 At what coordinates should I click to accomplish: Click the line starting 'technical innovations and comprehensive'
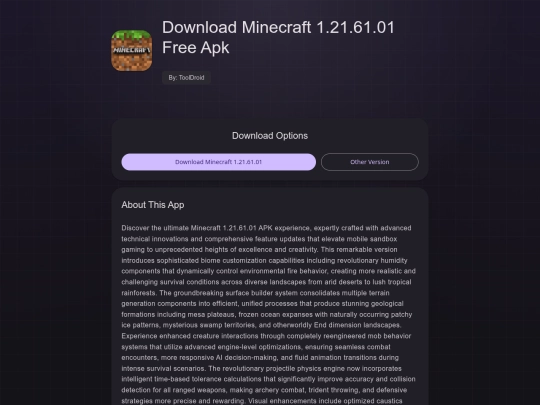point(259,239)
